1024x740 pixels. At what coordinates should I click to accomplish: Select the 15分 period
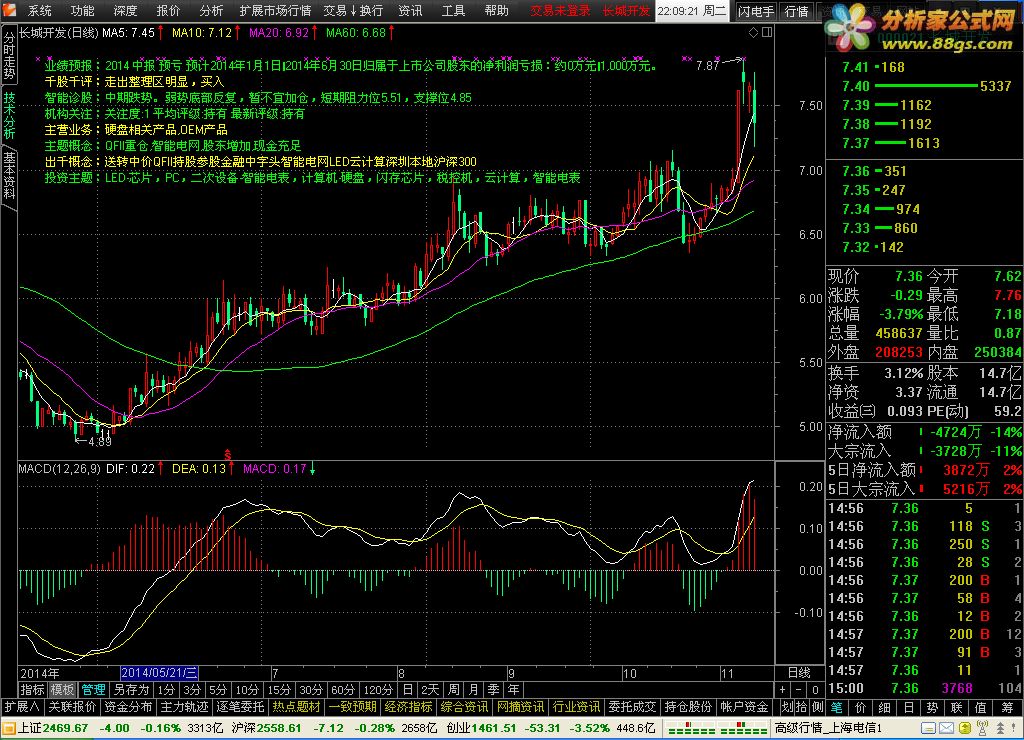pos(279,690)
